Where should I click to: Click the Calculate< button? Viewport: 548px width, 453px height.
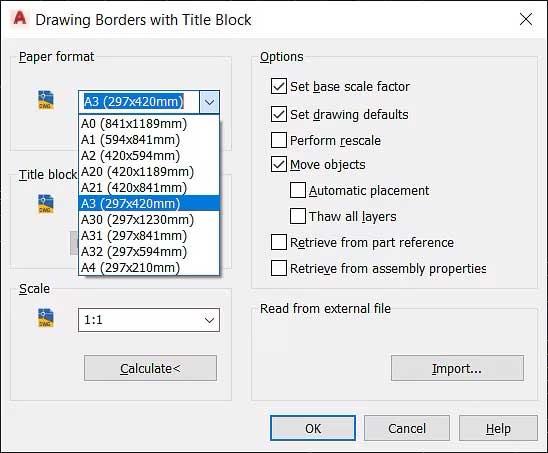tap(150, 368)
